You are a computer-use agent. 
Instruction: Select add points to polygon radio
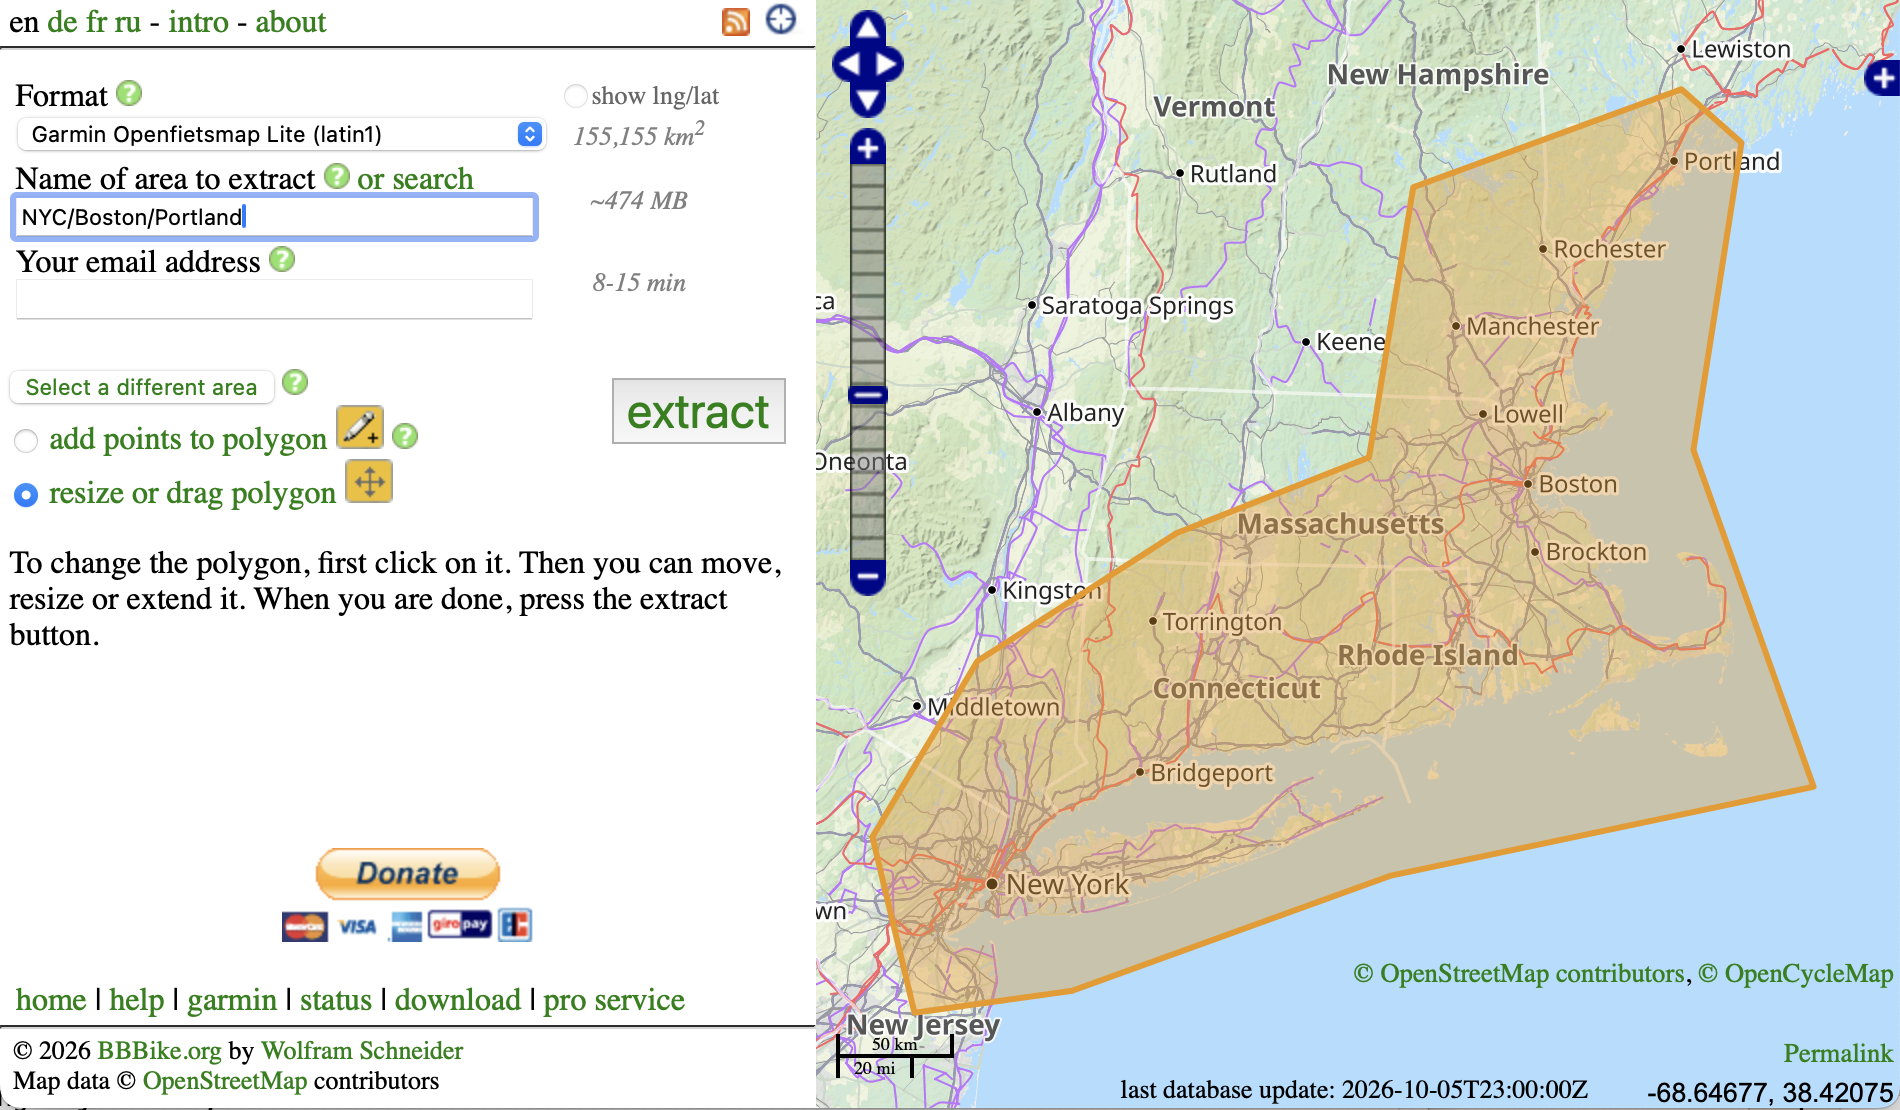26,440
